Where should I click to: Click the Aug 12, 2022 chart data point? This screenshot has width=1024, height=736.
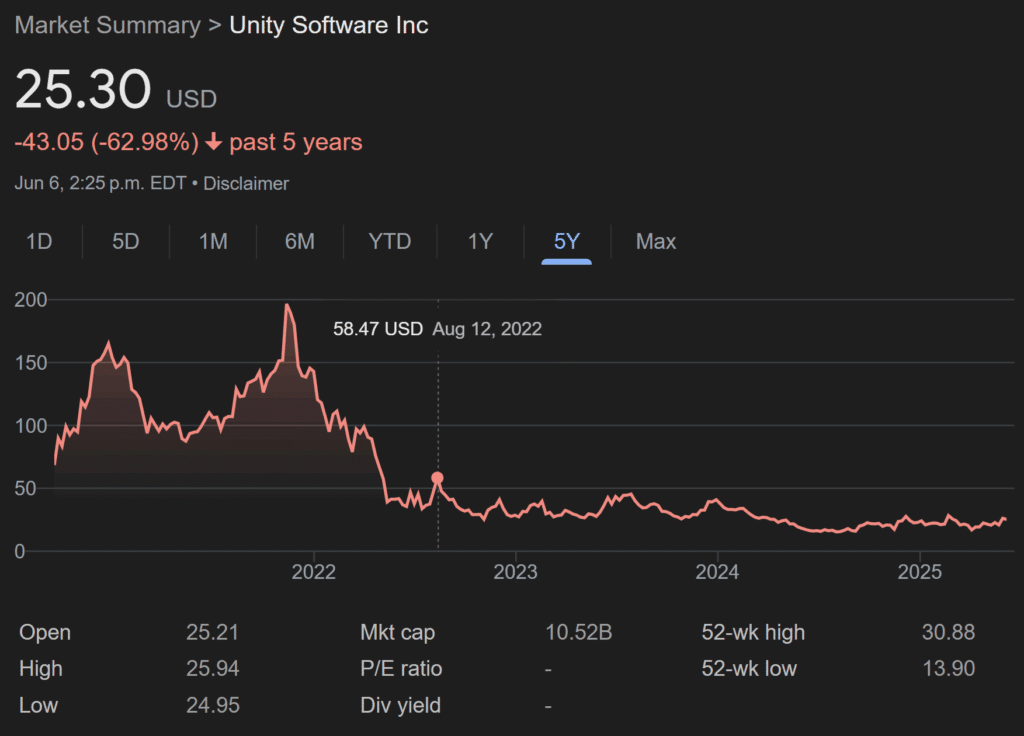pos(438,478)
